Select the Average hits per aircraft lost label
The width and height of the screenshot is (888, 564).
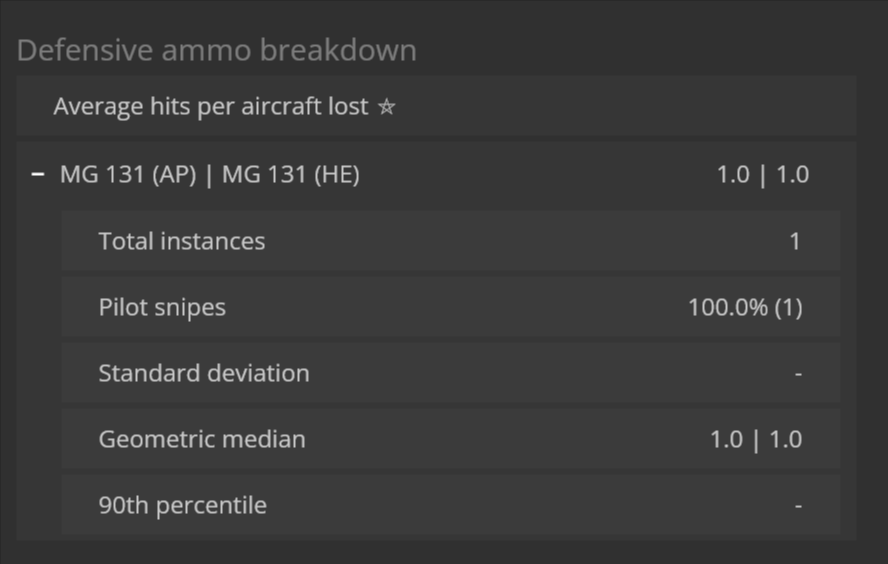(211, 106)
